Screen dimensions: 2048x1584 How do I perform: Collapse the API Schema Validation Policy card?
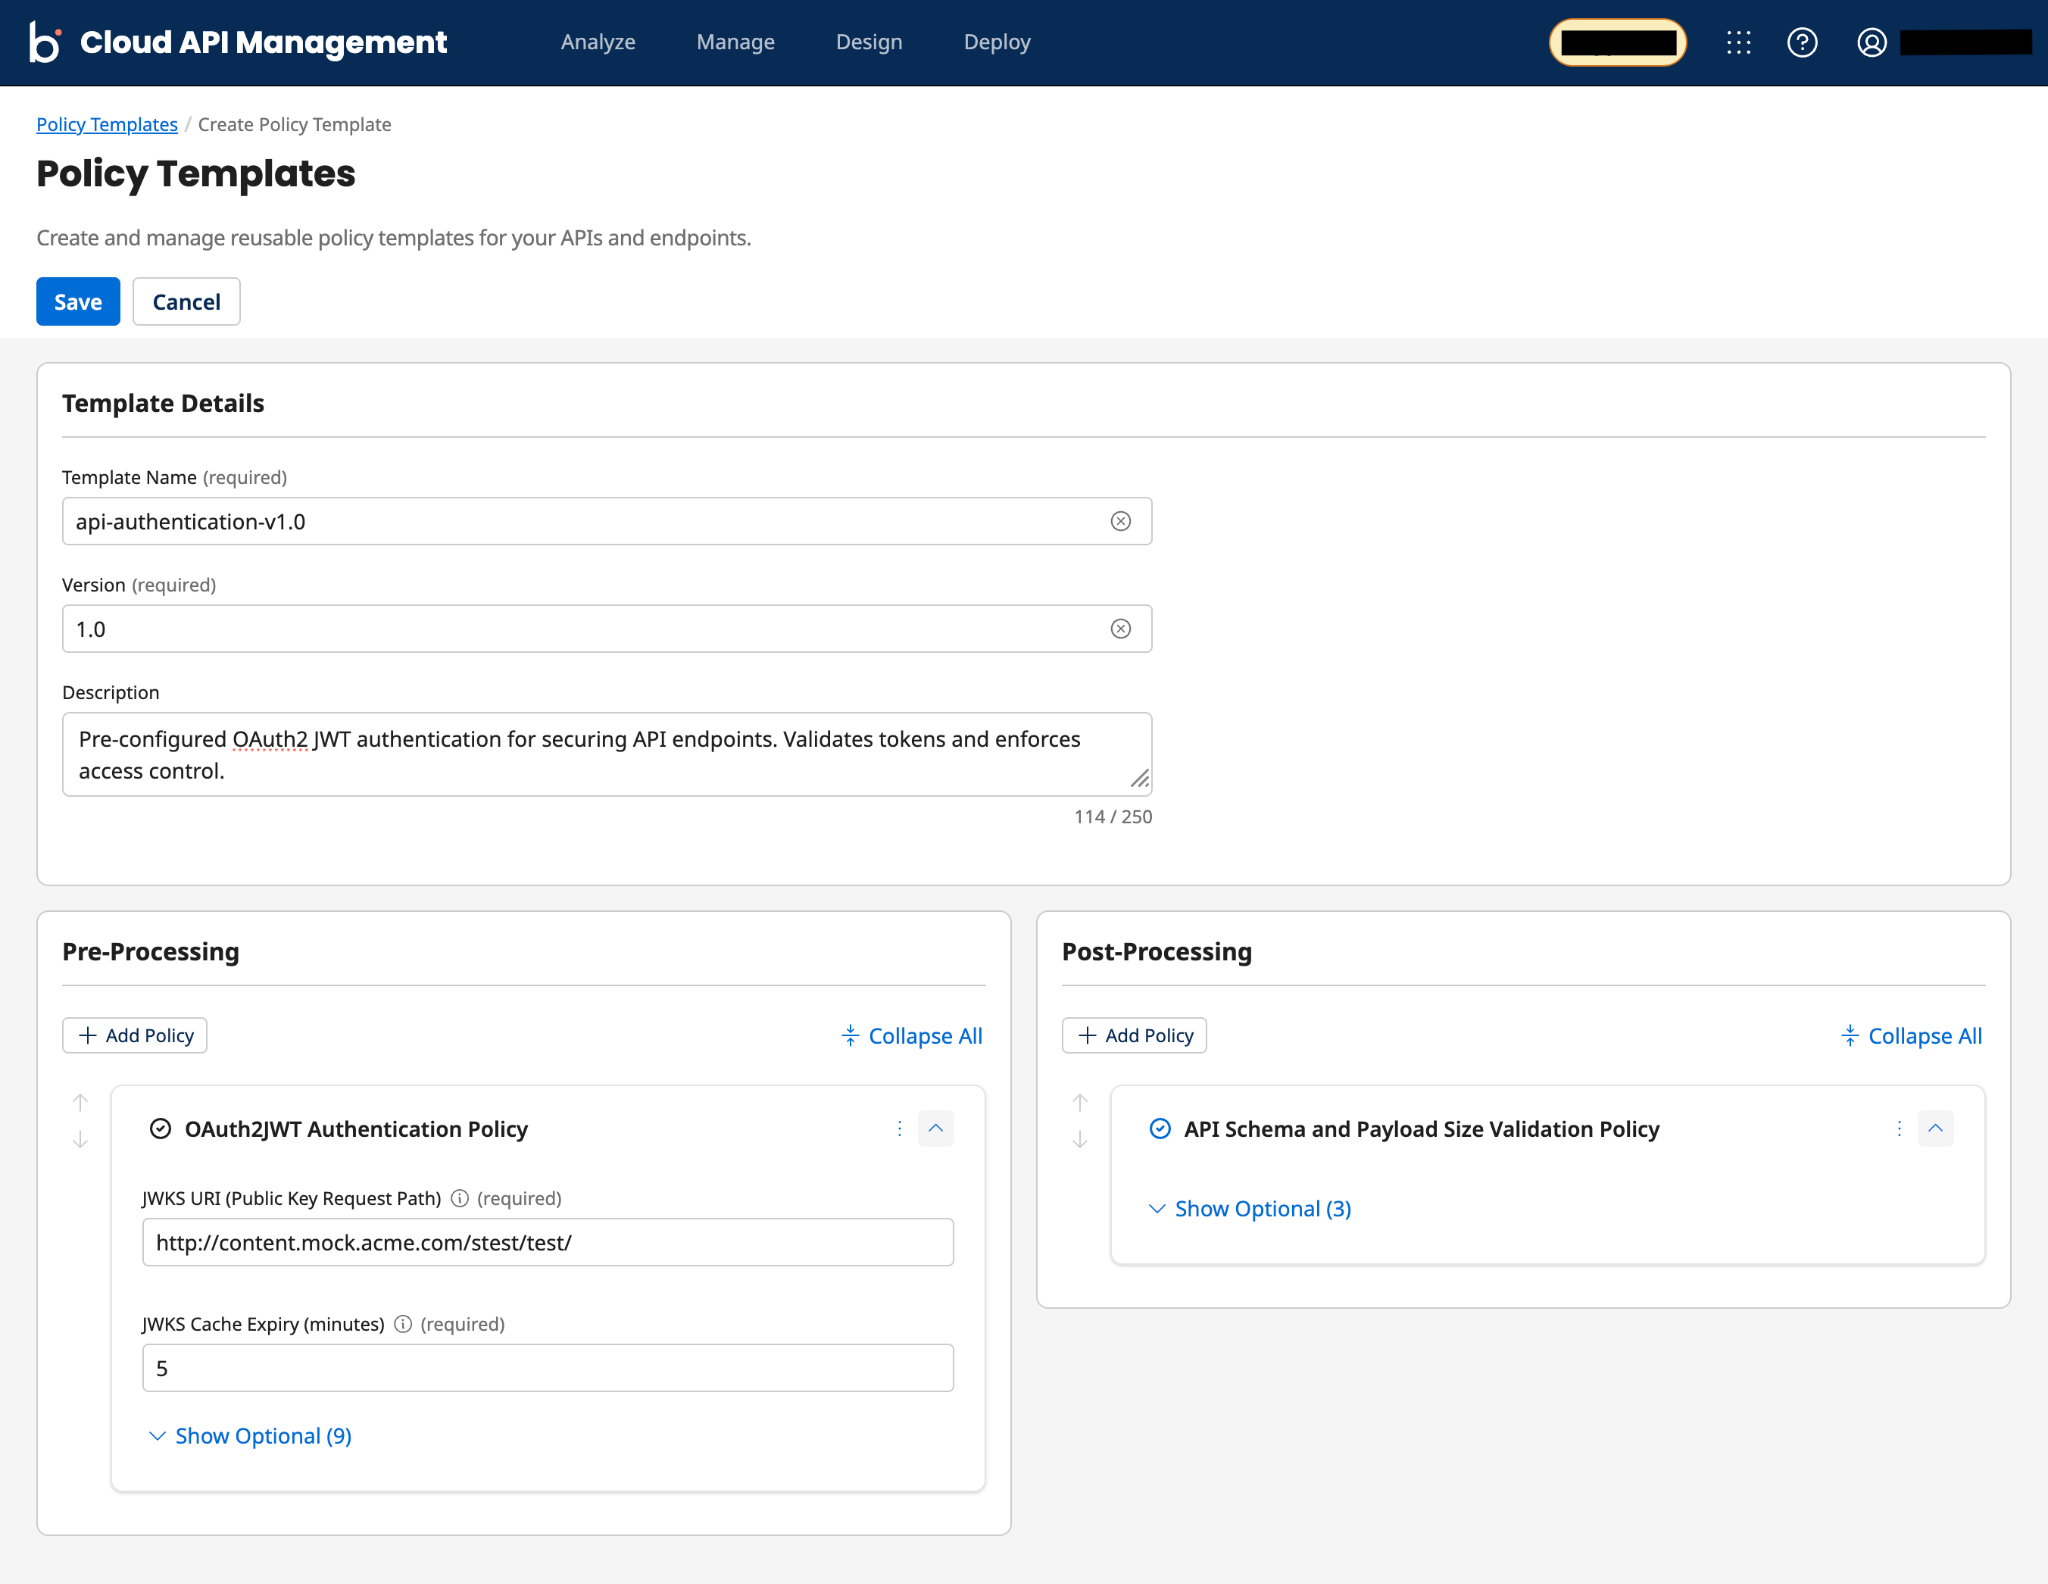[x=1936, y=1129]
